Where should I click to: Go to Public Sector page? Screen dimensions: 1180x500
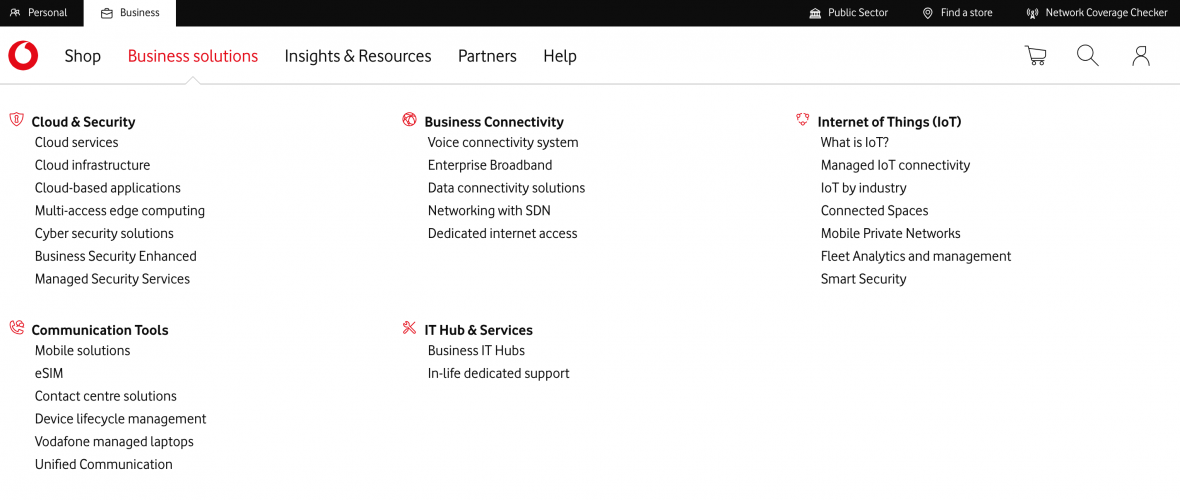click(x=848, y=13)
